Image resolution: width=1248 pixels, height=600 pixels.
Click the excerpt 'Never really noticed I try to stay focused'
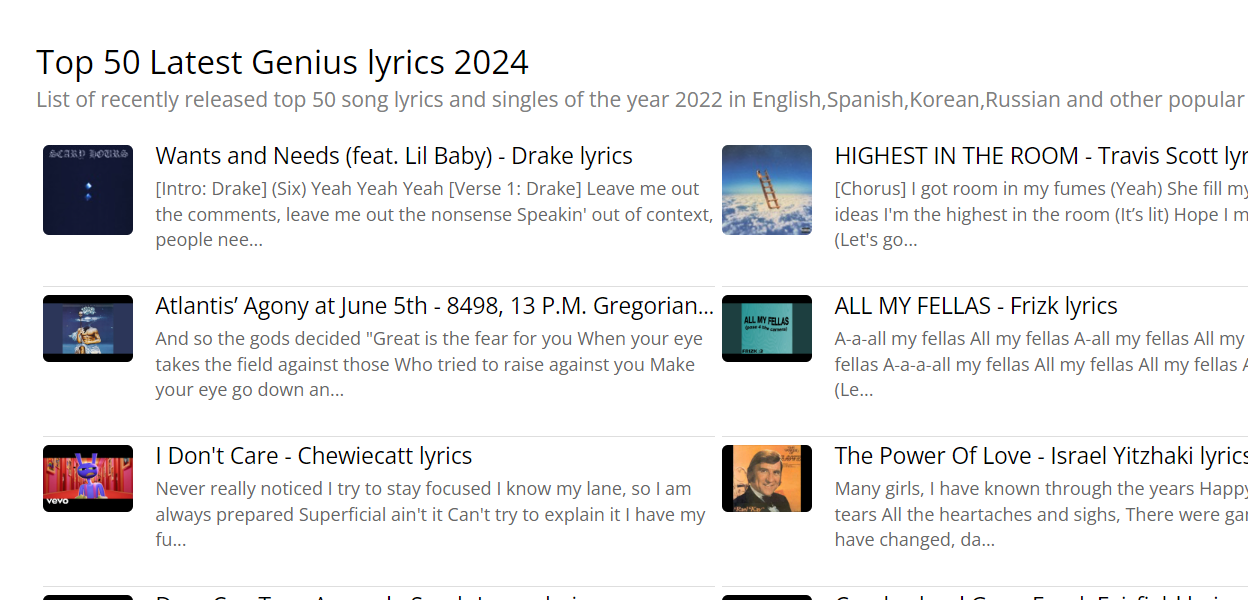point(431,514)
